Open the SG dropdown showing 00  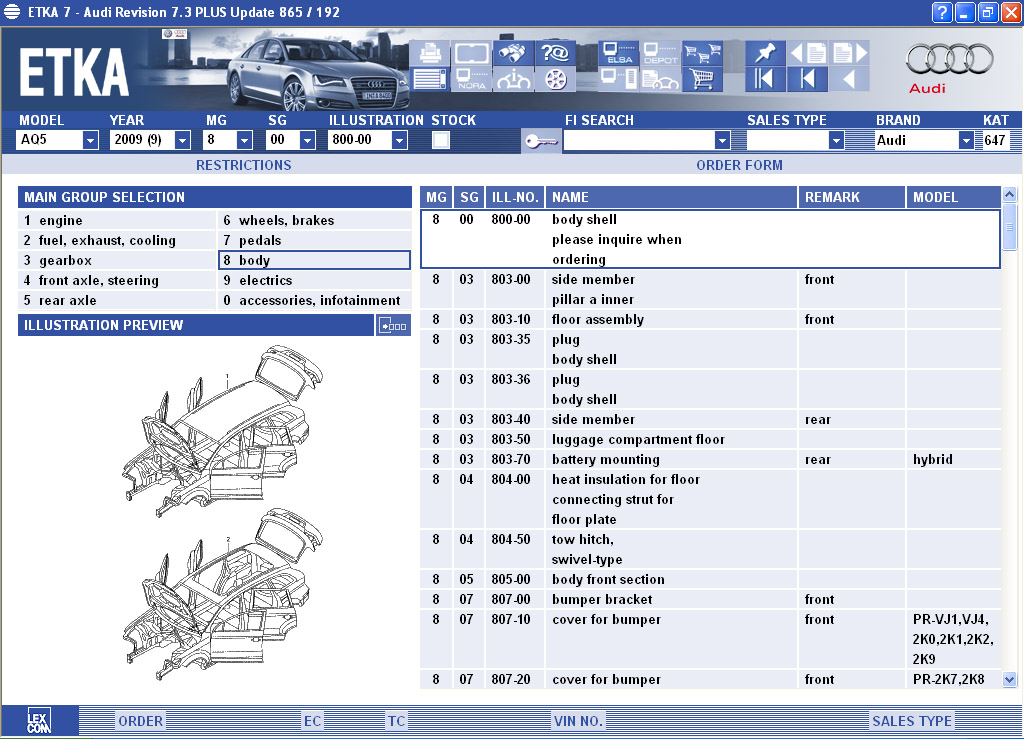pyautogui.click(x=291, y=140)
